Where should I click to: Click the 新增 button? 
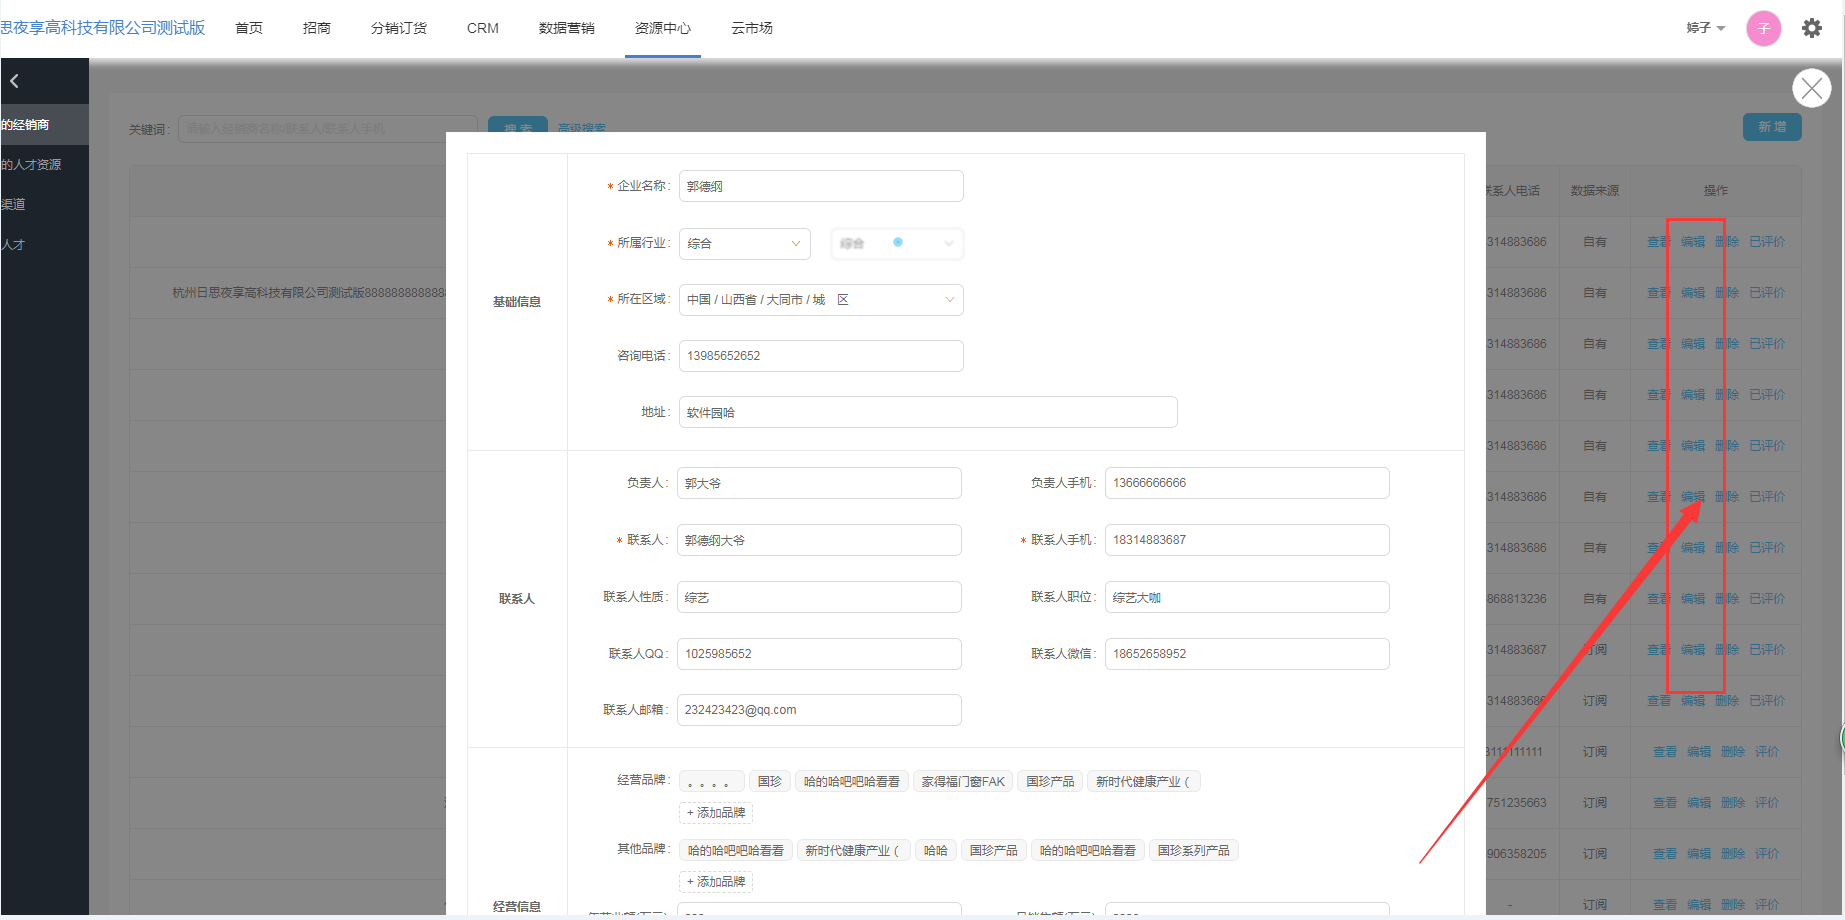click(1772, 127)
